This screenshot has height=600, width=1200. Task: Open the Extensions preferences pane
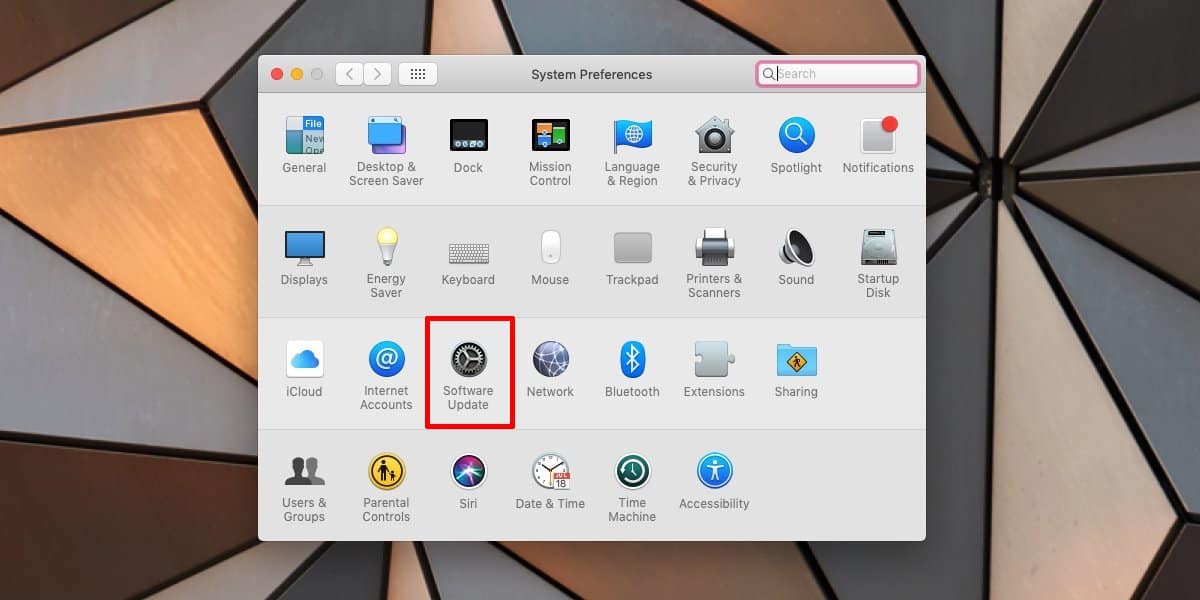click(x=714, y=369)
